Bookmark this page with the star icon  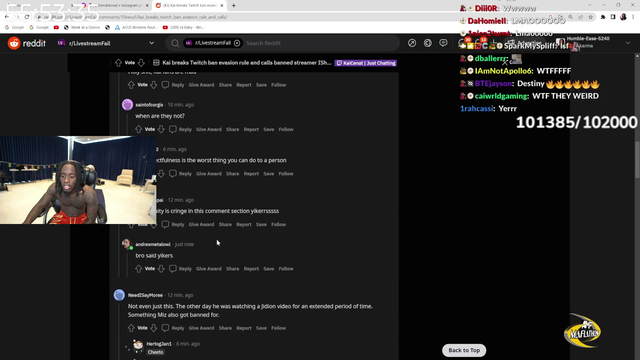(x=590, y=17)
